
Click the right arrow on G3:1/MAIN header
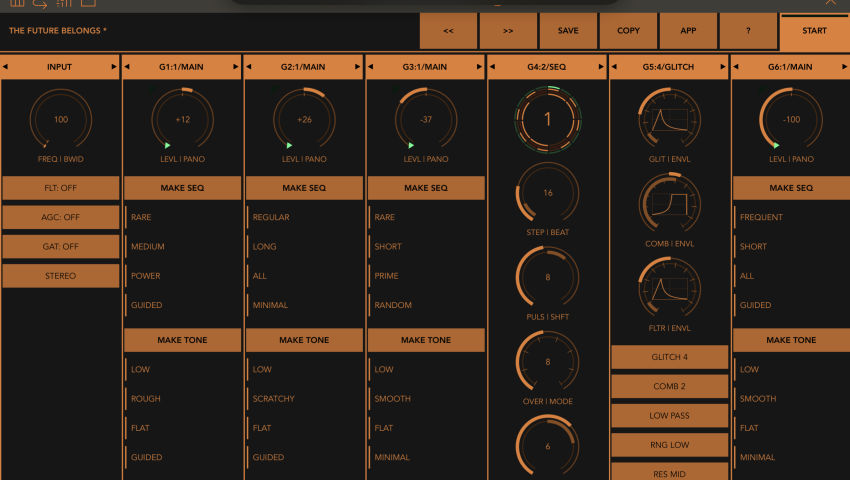tap(479, 67)
